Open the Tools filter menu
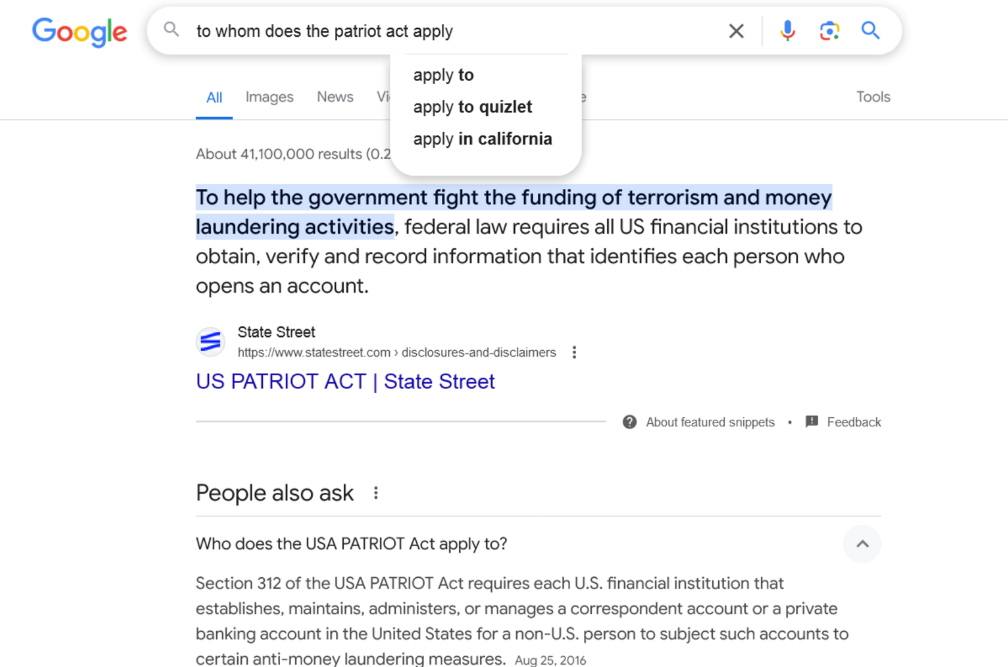This screenshot has width=1008, height=667. [x=873, y=97]
